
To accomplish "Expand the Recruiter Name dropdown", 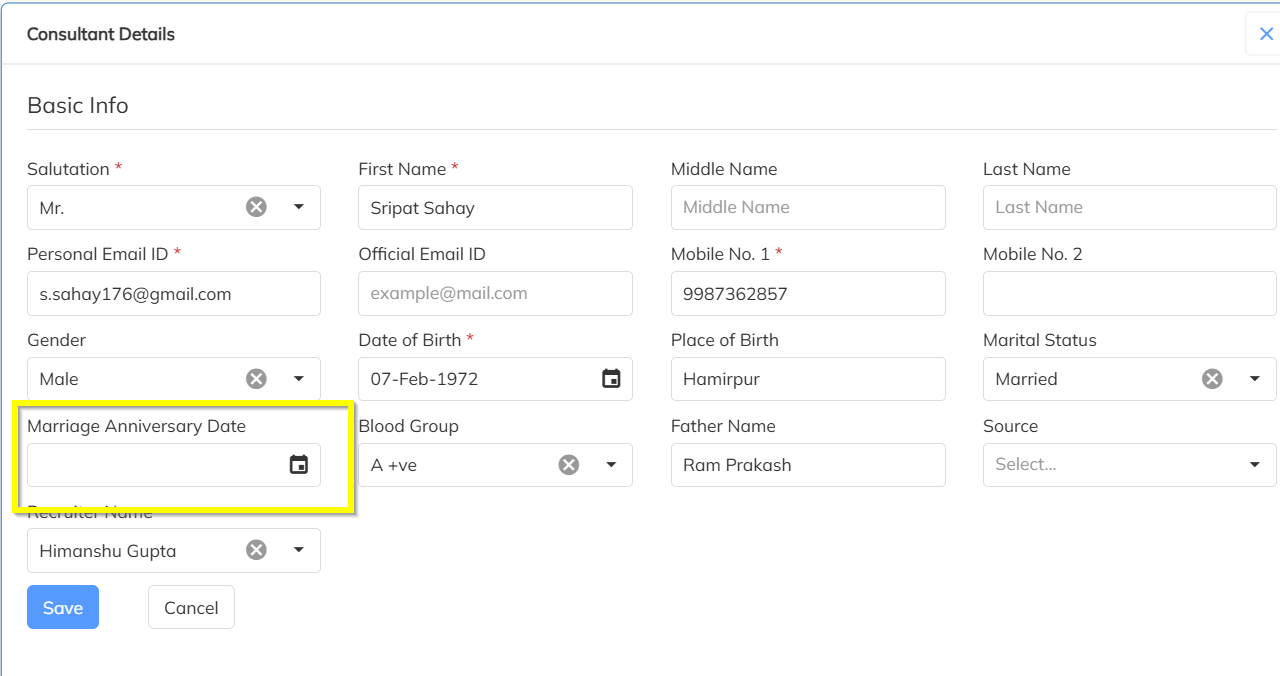I will [299, 550].
